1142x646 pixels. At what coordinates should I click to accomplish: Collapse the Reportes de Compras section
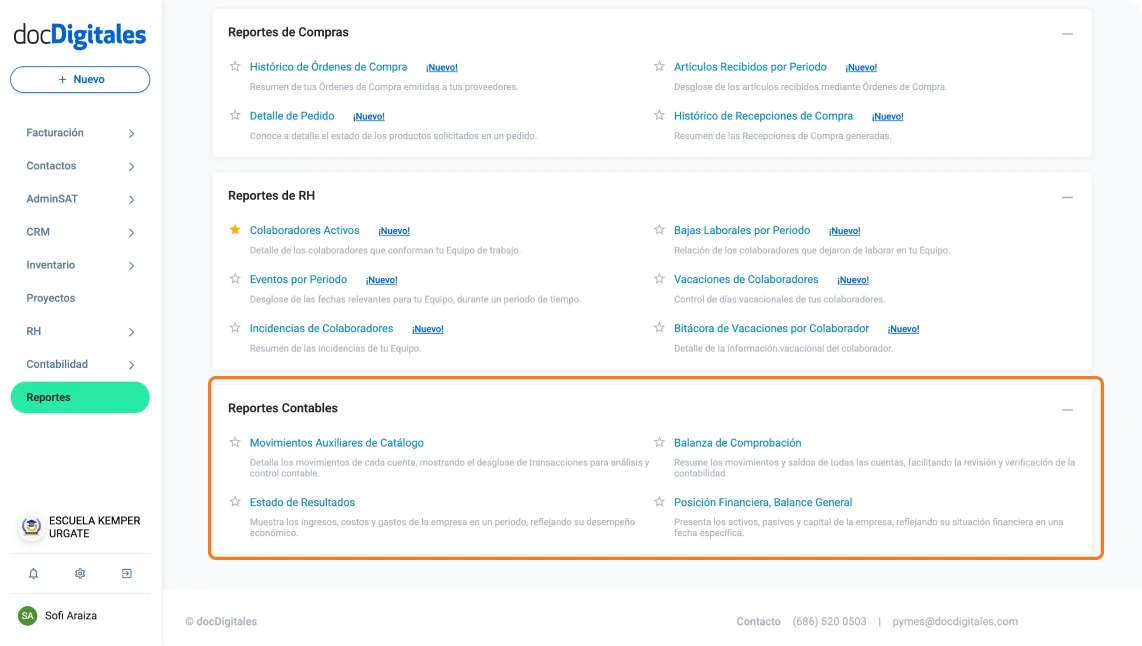1067,32
